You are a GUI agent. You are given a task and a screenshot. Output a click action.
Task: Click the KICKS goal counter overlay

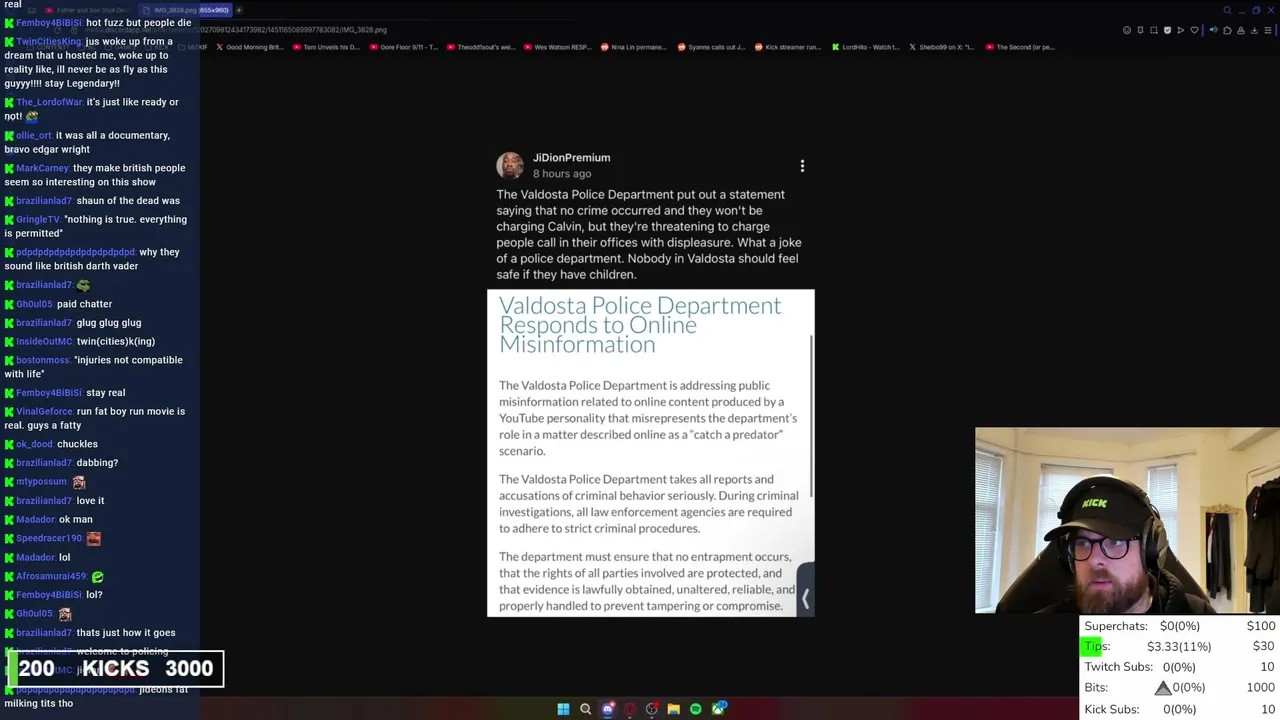(x=116, y=669)
